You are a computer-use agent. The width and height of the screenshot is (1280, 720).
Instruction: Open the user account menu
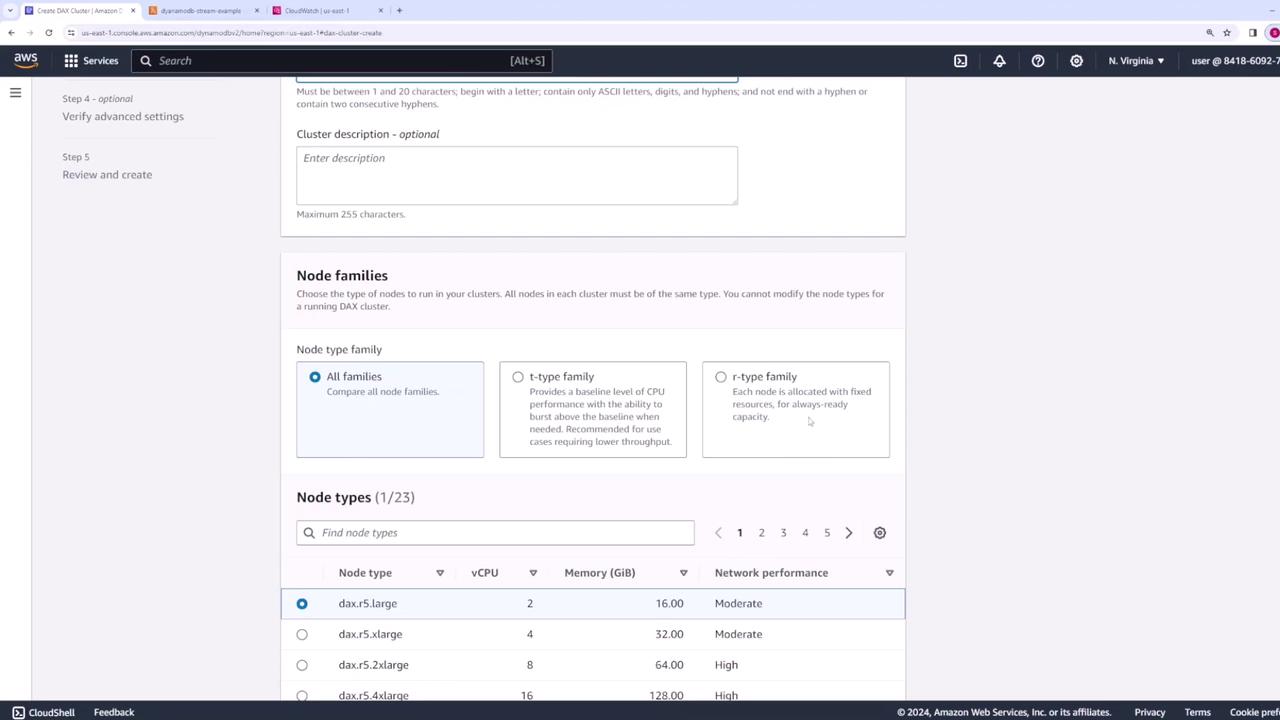click(x=1235, y=61)
